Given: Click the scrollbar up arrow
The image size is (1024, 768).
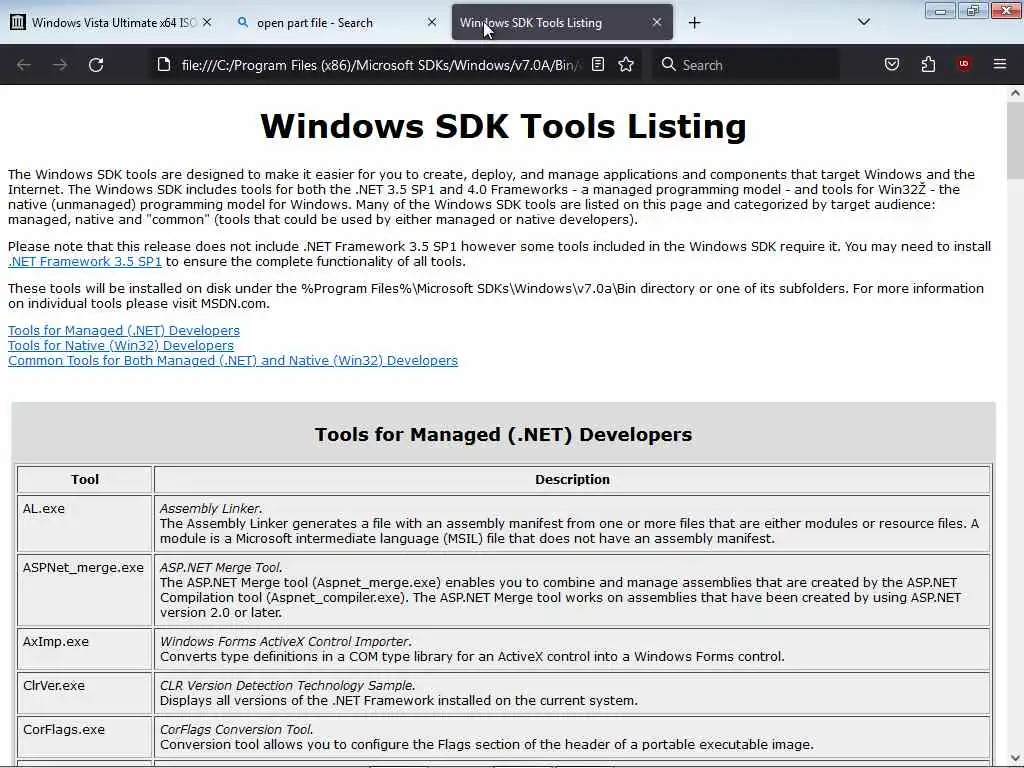Looking at the screenshot, I should 1015,93.
